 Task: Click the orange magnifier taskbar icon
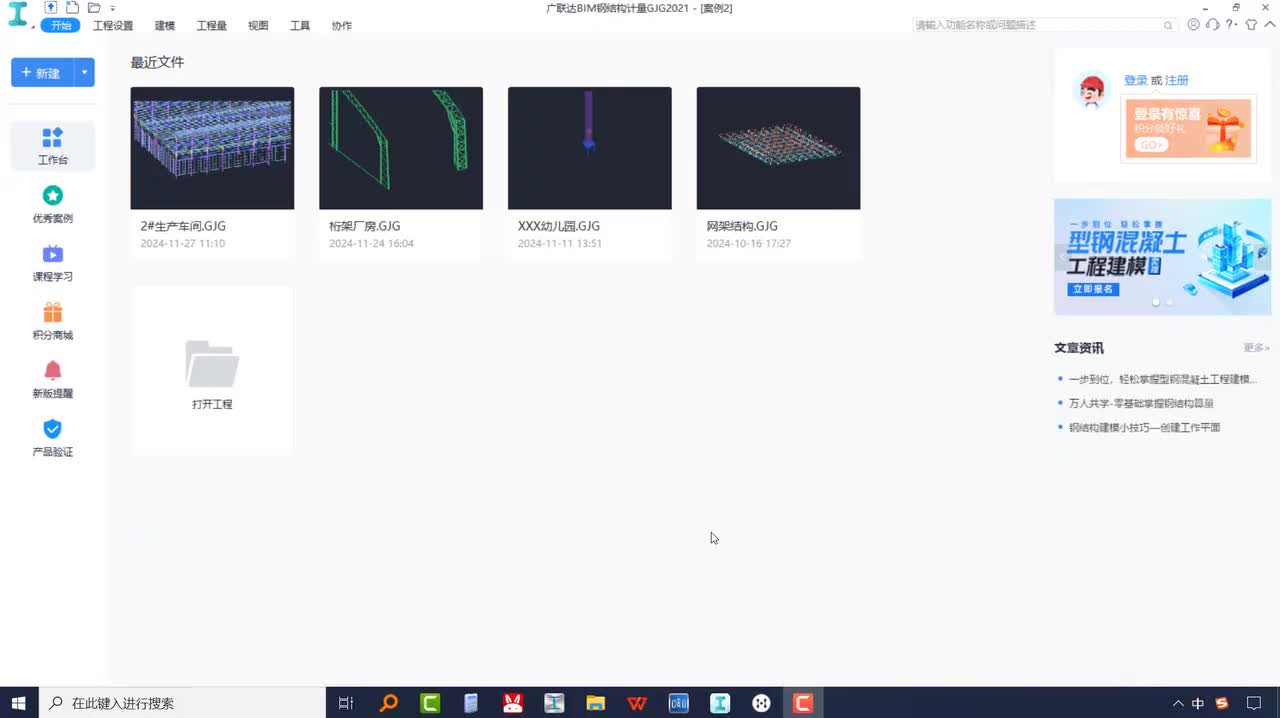389,703
